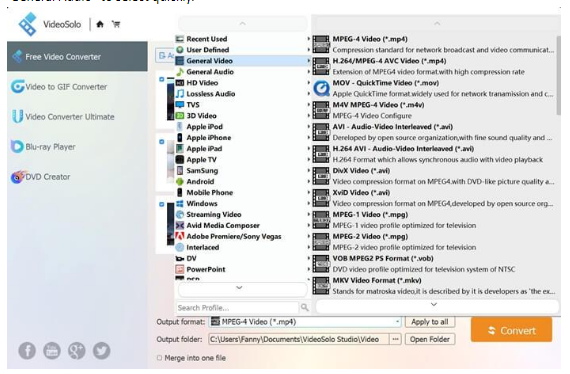Click the MKV Video Format icon
570x374 pixels.
(x=321, y=286)
